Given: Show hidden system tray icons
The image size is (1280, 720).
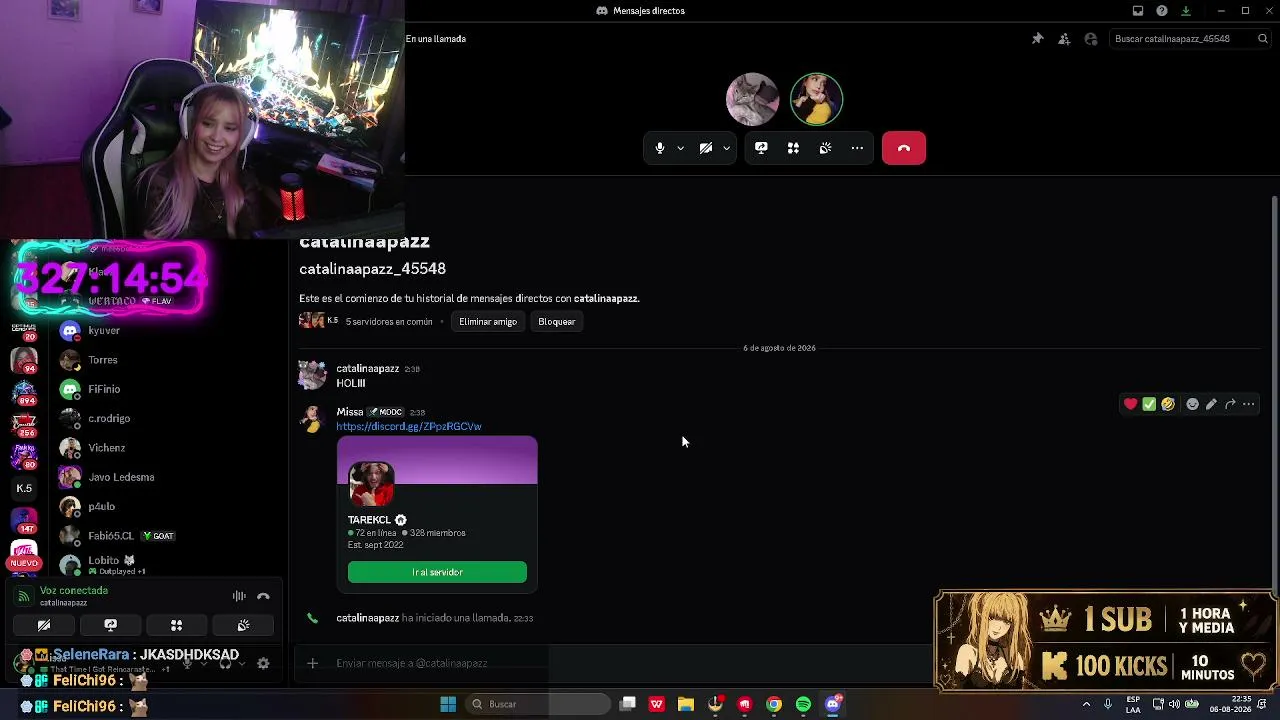Looking at the screenshot, I should (x=1086, y=704).
